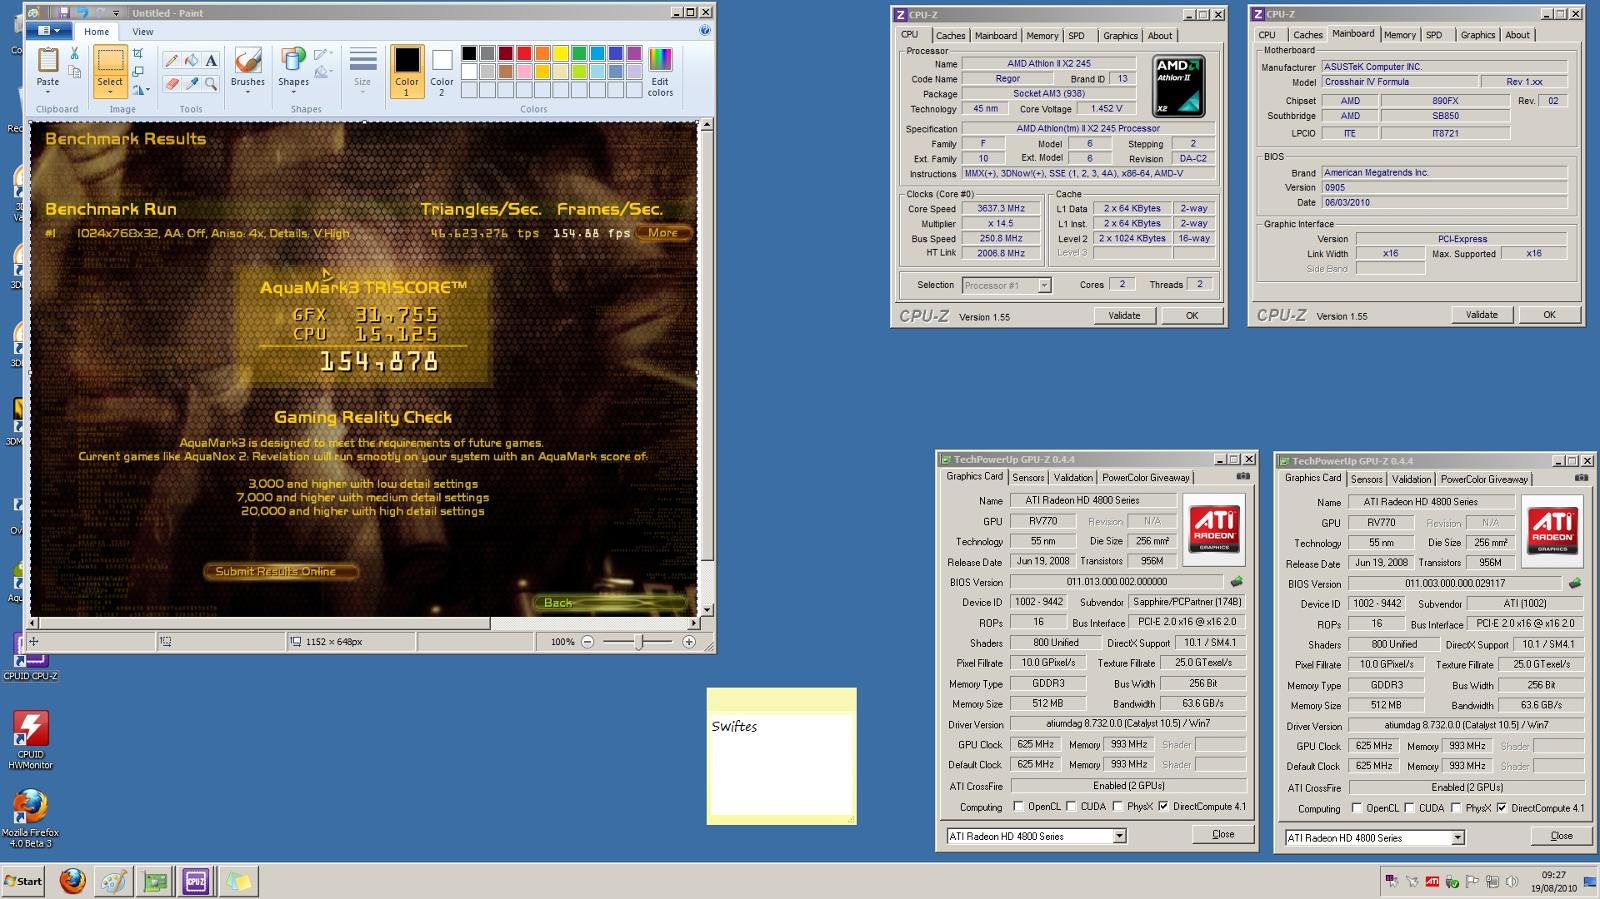Viewport: 1600px width, 899px height.
Task: Zoom in using the plus button in Paint
Action: 689,642
